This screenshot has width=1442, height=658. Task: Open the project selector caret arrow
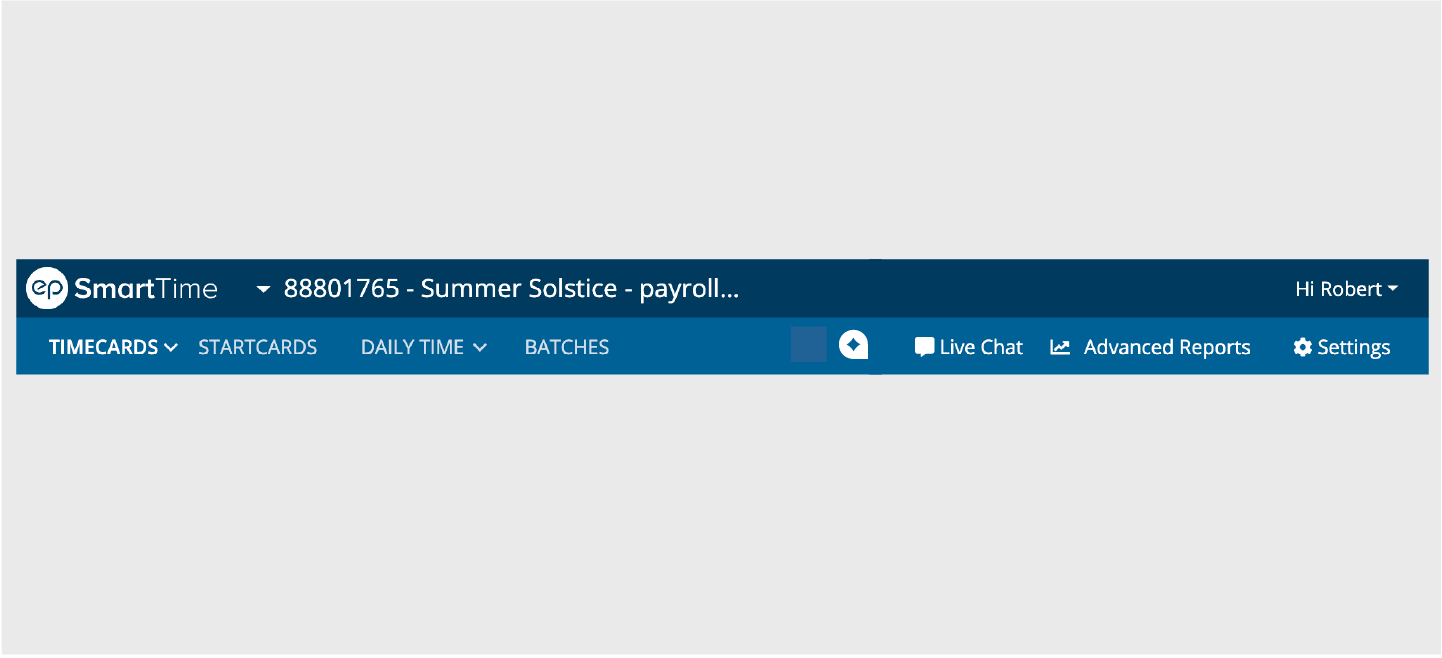click(264, 290)
